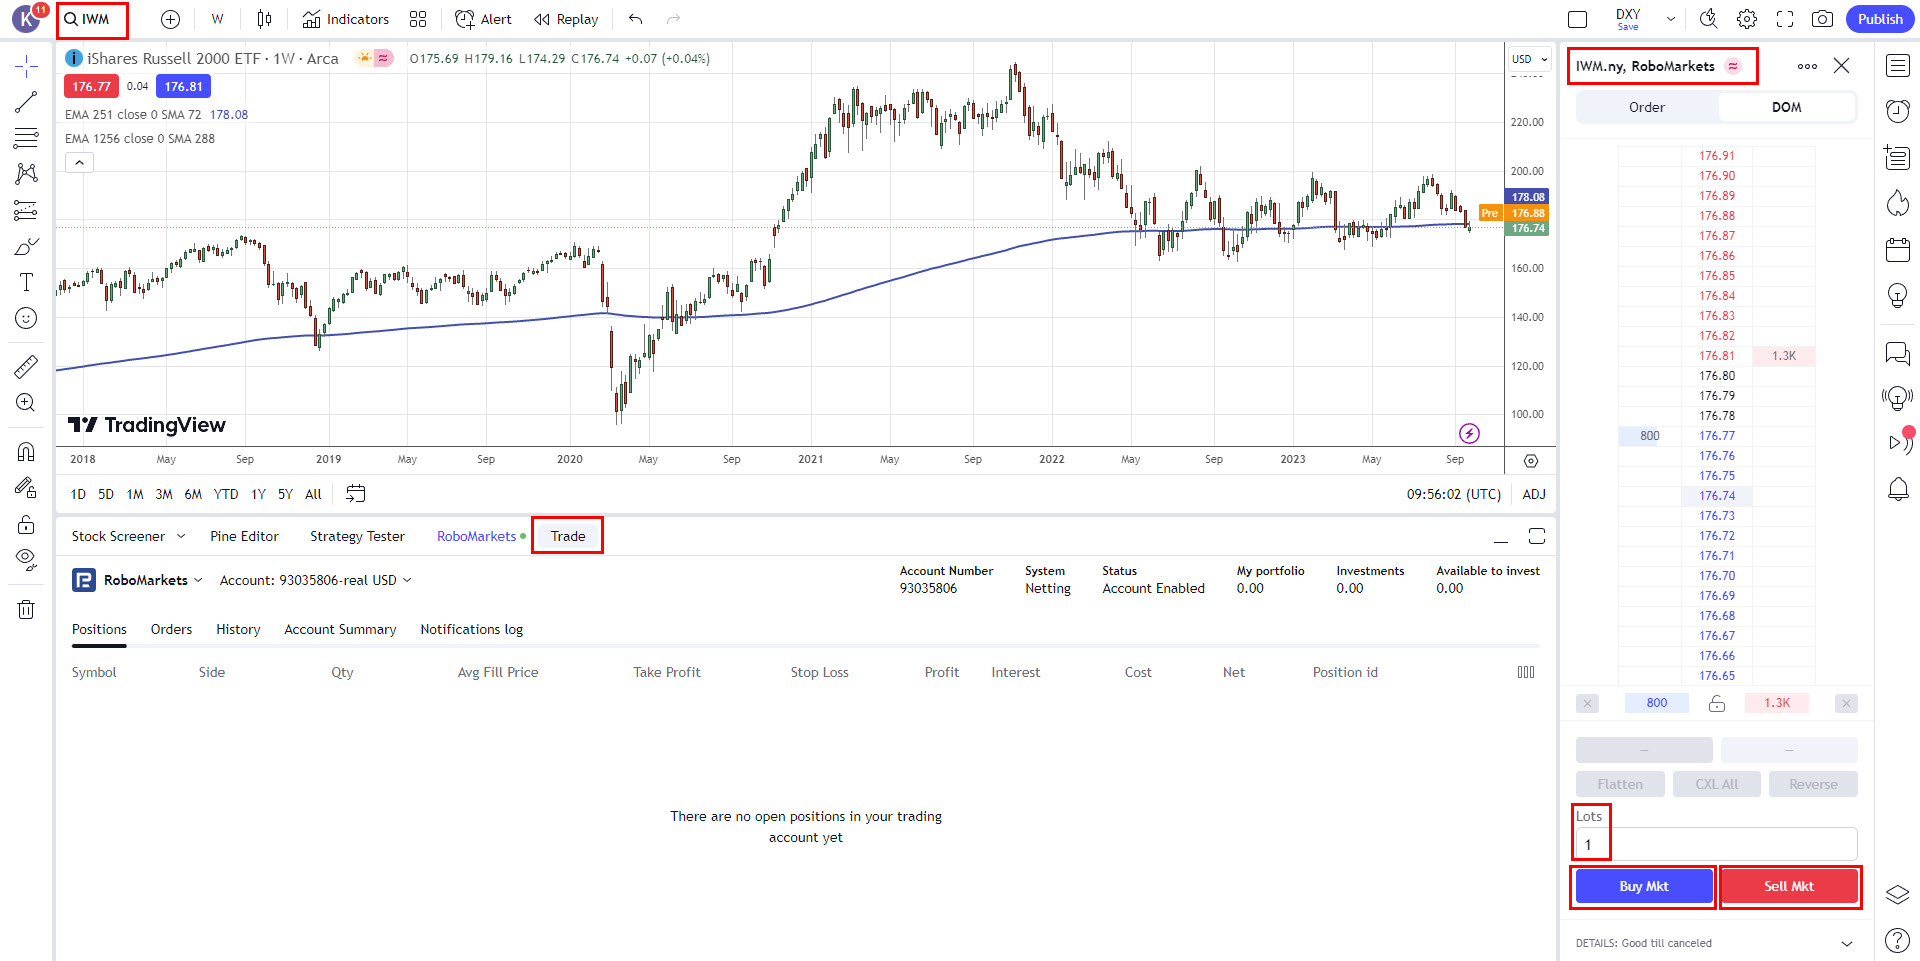Change the W time interval

(x=217, y=19)
